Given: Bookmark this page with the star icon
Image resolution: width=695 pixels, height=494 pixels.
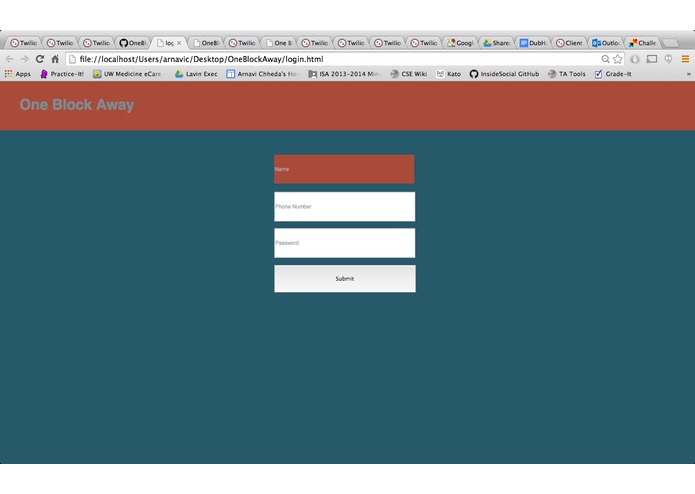Looking at the screenshot, I should point(617,59).
